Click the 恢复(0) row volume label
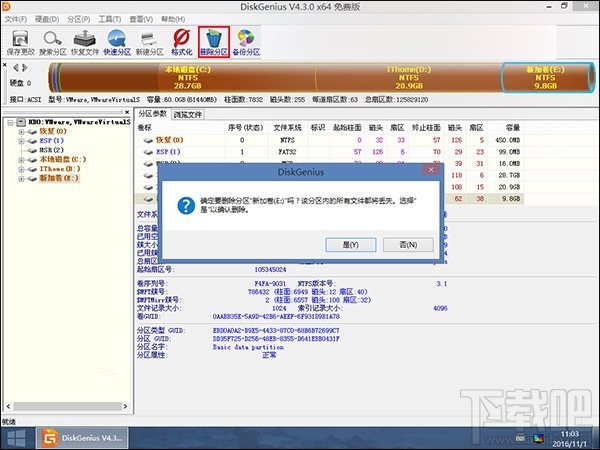 (x=170, y=140)
